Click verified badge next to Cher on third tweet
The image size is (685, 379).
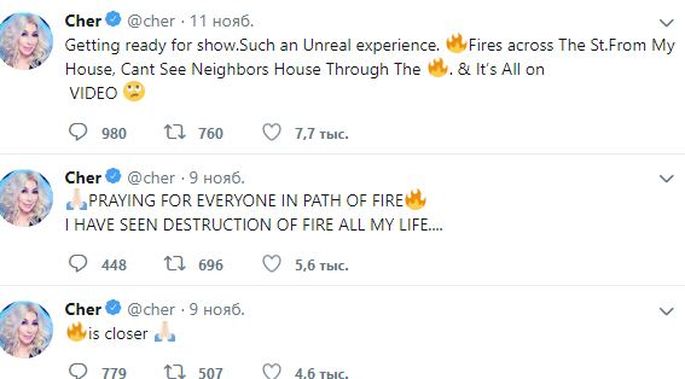tap(113, 307)
